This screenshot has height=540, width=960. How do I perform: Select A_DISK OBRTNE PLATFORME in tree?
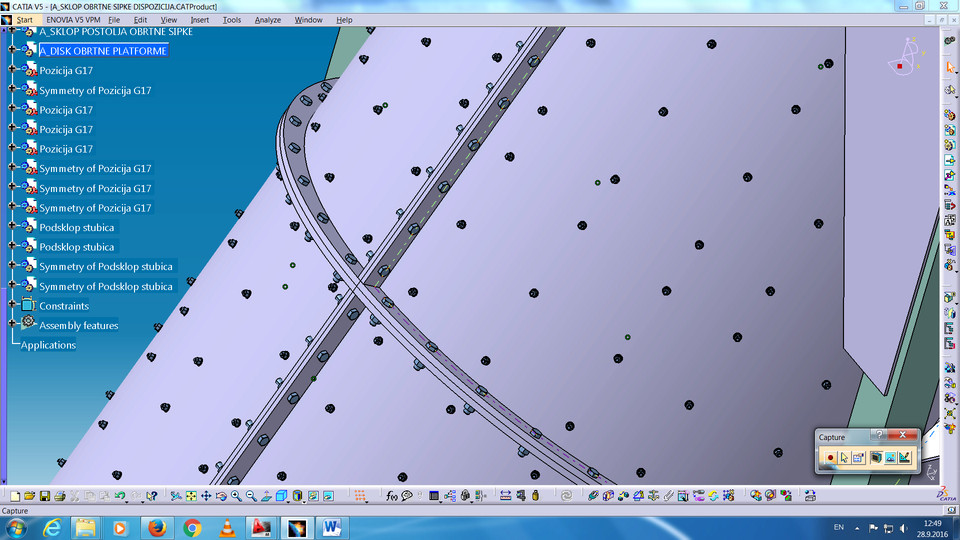[103, 51]
